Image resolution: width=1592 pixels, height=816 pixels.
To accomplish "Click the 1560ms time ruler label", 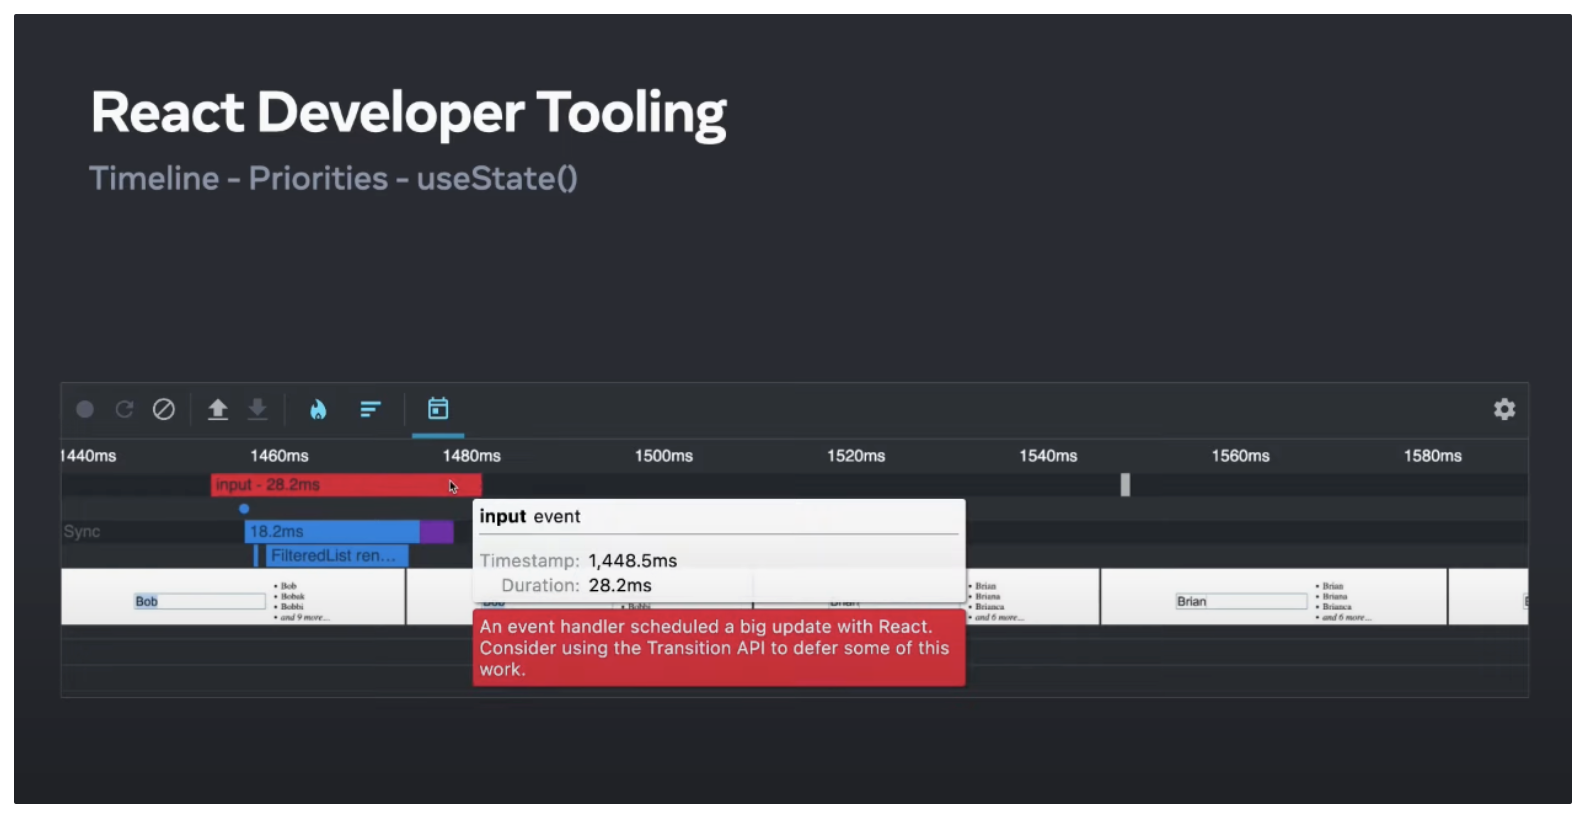I will tap(1241, 456).
